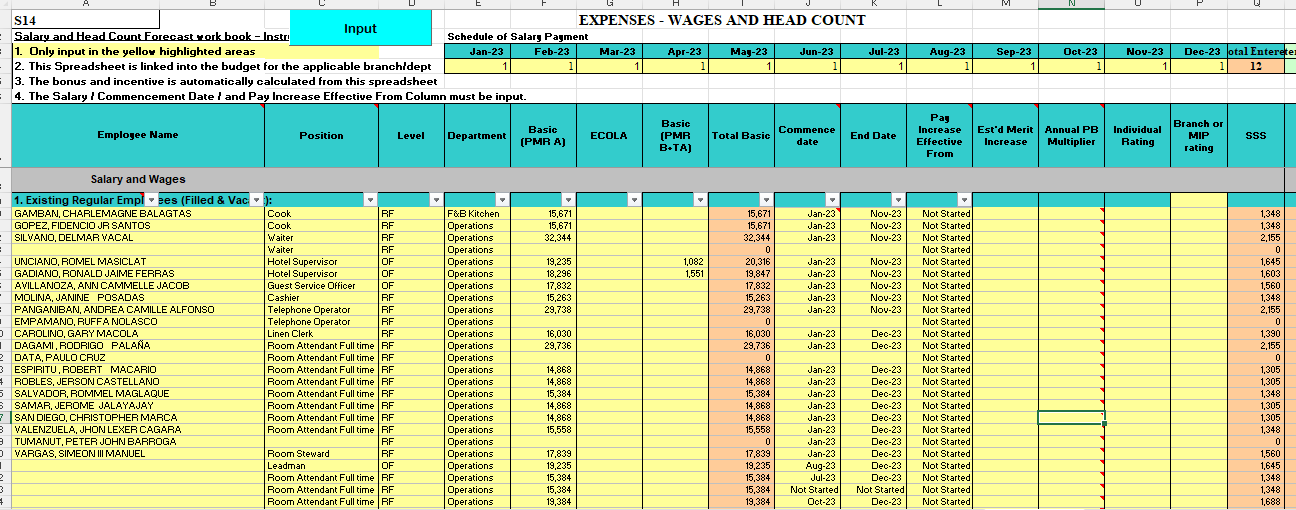Select employee SAN DIEGO, CHRISTOPHER MARCA
The height and width of the screenshot is (510, 1296).
pyautogui.click(x=138, y=418)
